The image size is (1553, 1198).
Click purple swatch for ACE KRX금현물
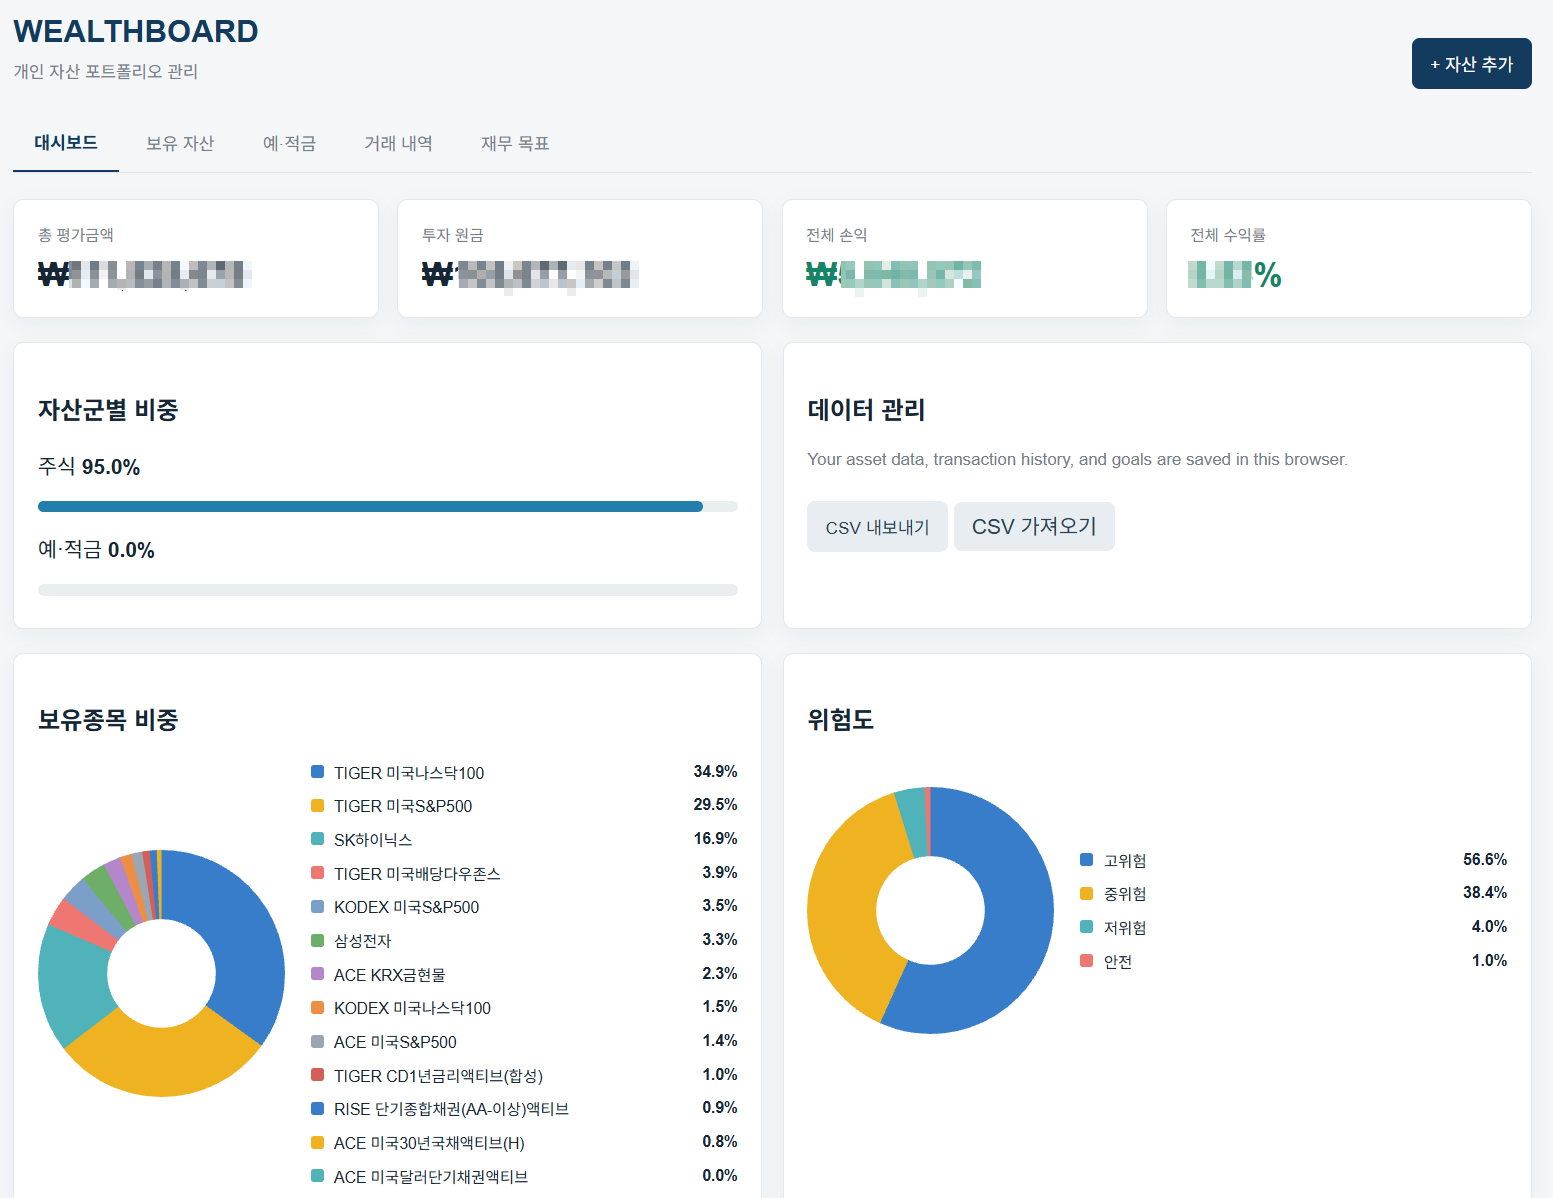[x=317, y=974]
